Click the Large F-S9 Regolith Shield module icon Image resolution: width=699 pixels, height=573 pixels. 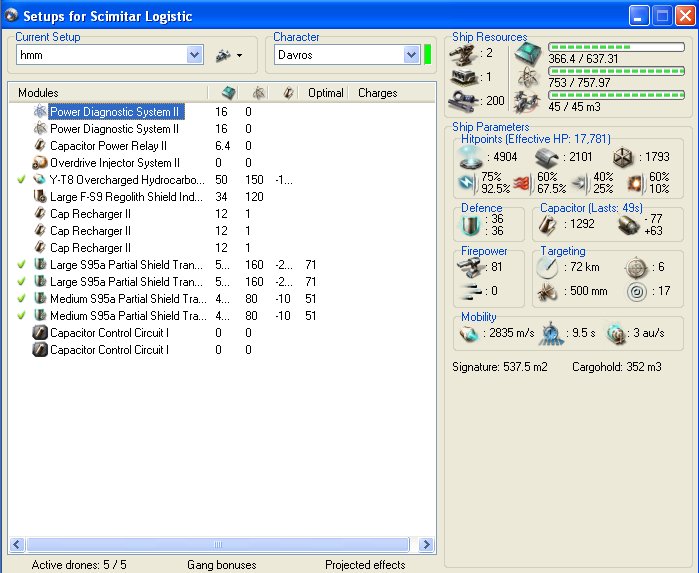[x=40, y=197]
